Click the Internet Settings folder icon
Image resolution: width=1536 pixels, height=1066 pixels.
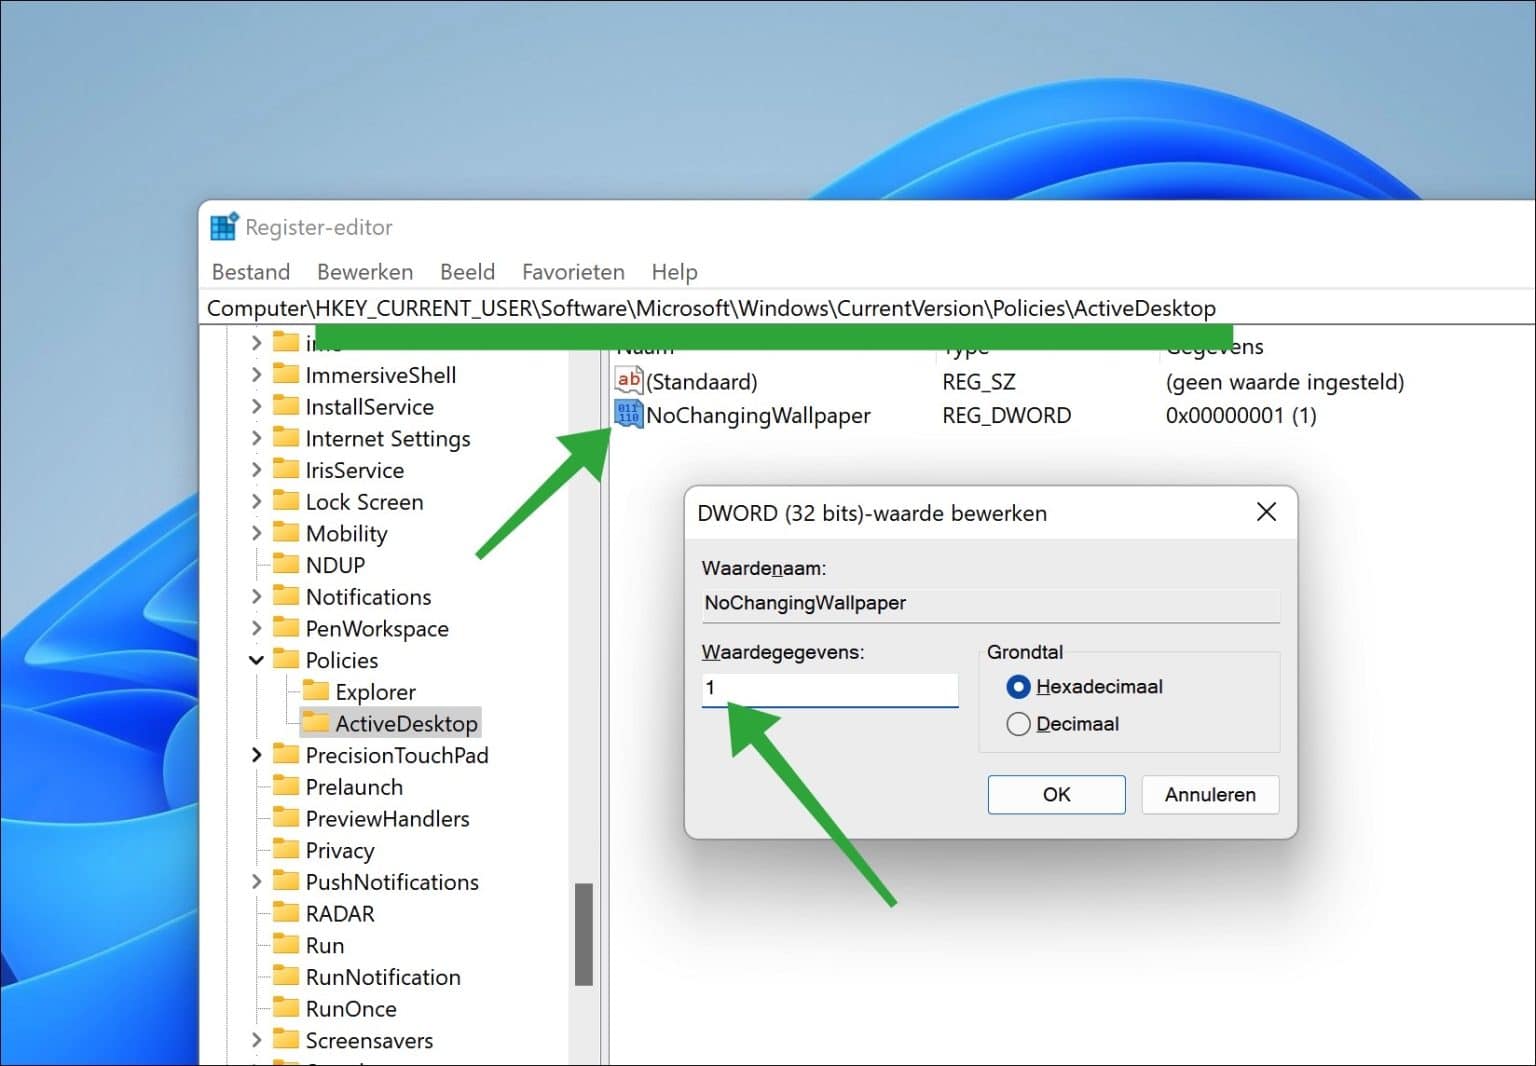[x=285, y=438]
